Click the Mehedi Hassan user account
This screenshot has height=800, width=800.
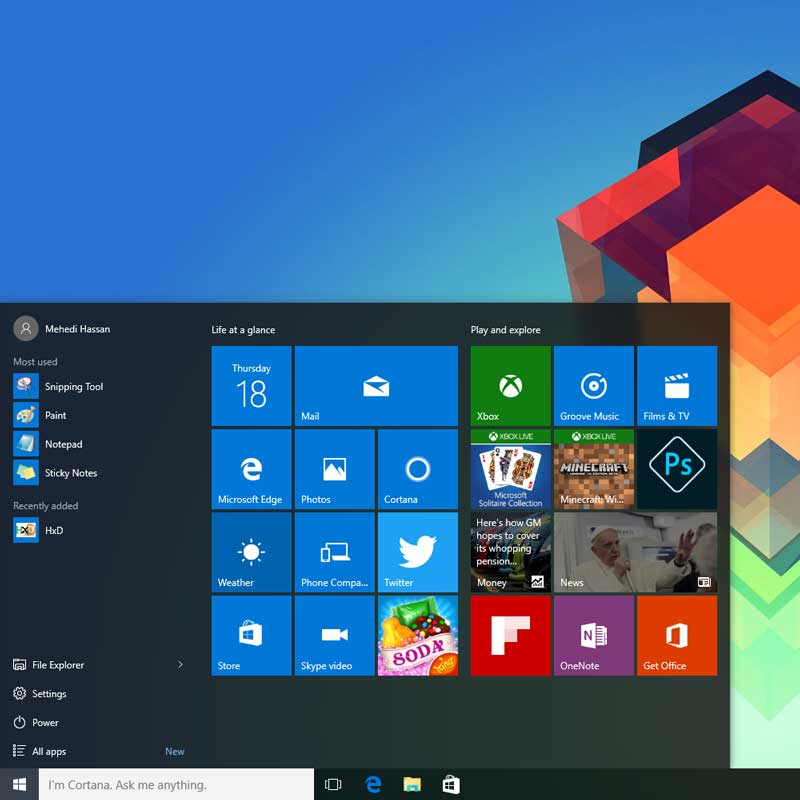pos(62,329)
